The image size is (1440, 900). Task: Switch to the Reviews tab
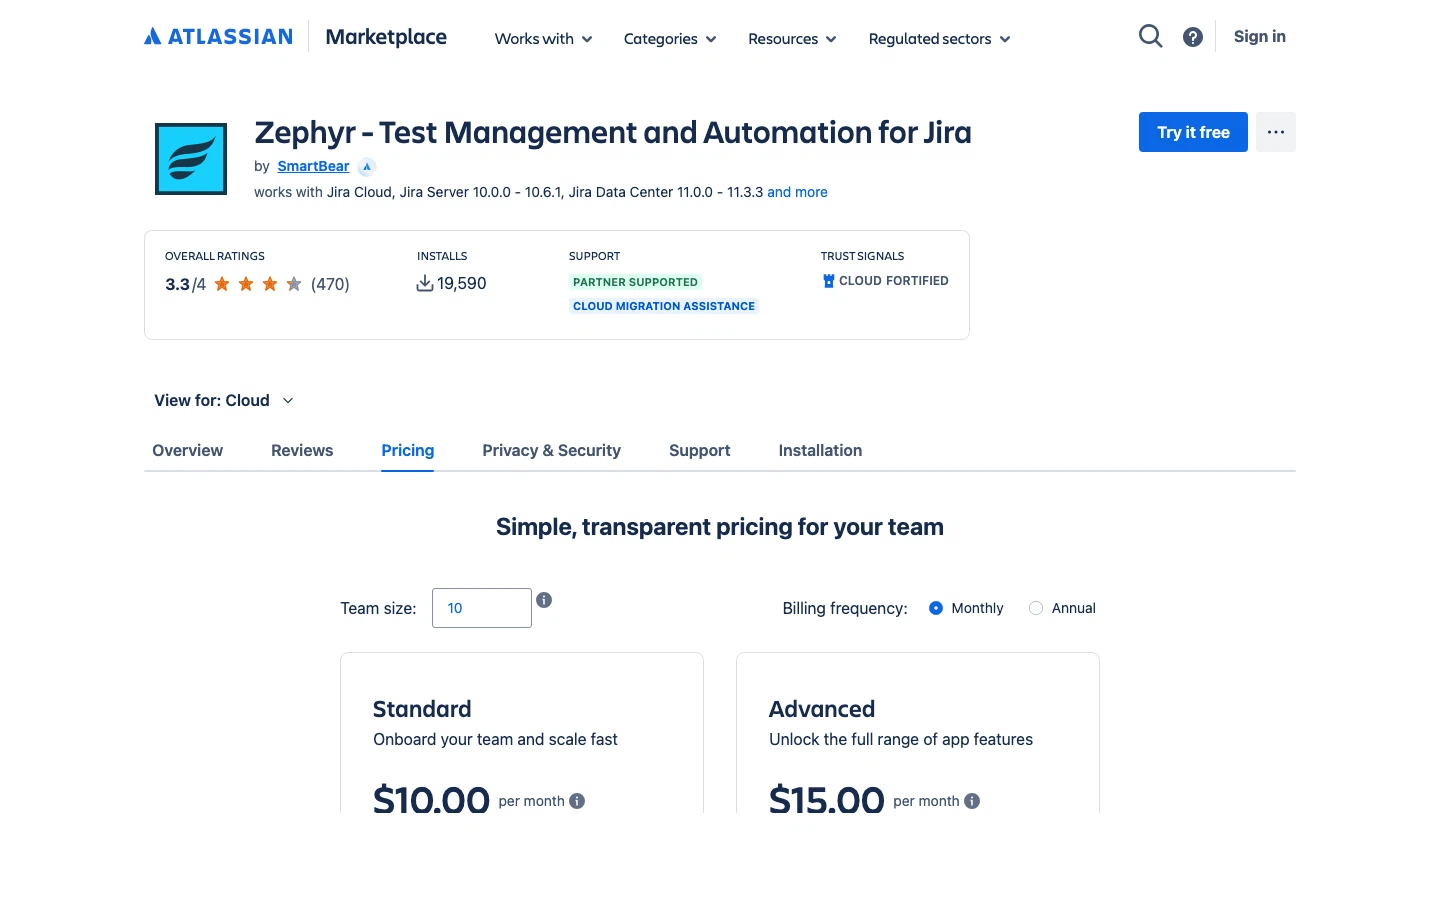pyautogui.click(x=302, y=451)
